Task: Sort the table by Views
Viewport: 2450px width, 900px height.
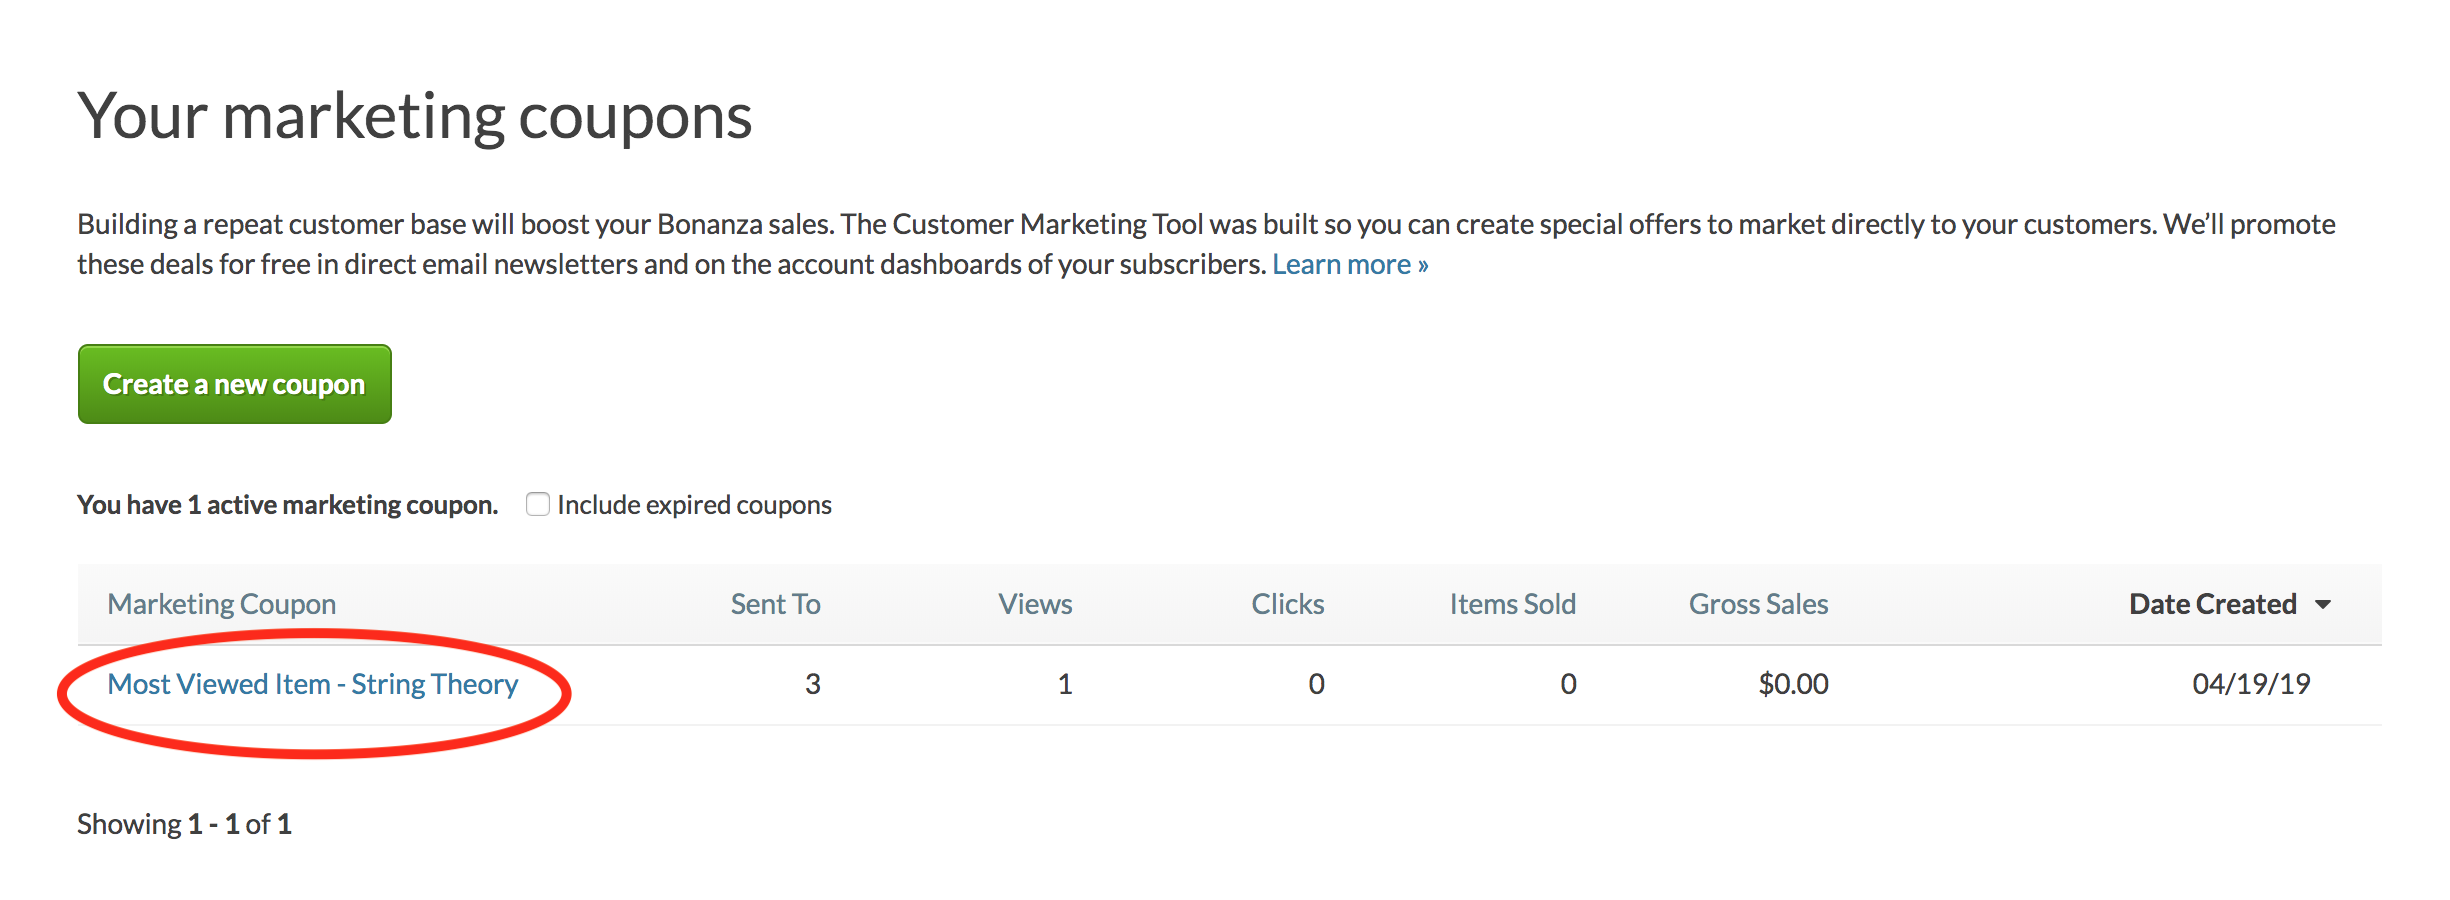Action: (1035, 604)
